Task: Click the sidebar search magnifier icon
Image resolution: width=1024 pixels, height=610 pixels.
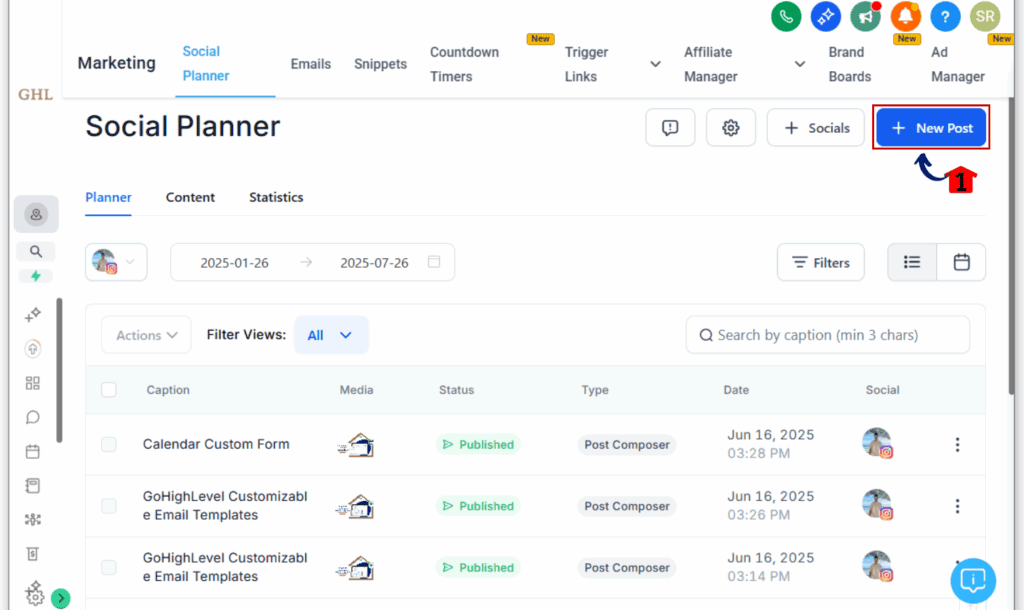Action: pyautogui.click(x=36, y=251)
